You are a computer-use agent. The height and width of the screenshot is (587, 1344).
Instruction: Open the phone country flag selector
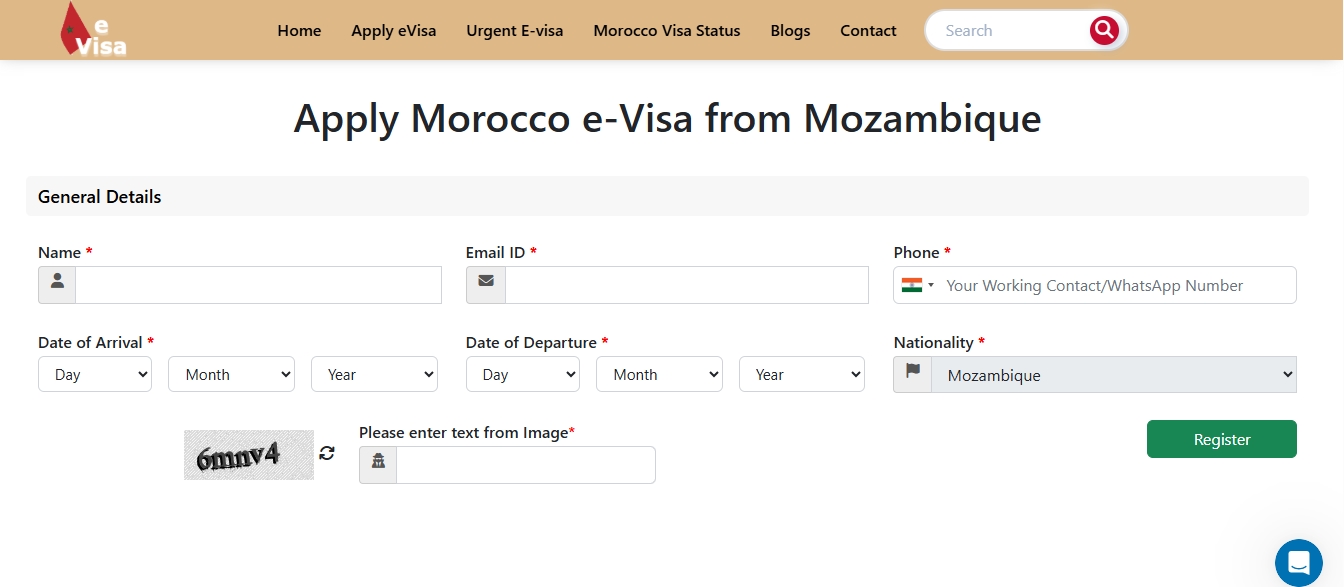click(917, 285)
